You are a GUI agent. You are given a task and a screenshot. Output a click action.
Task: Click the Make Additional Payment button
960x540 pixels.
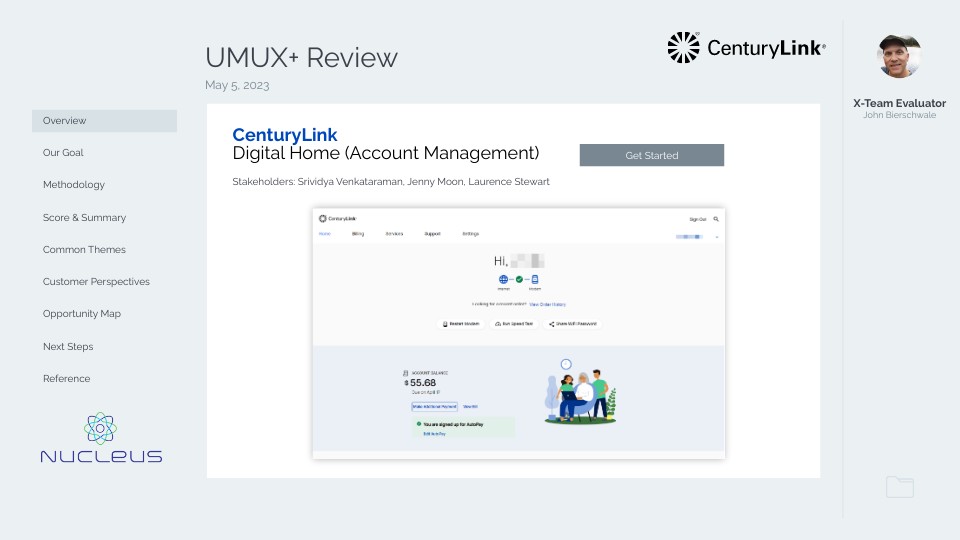[x=434, y=406]
